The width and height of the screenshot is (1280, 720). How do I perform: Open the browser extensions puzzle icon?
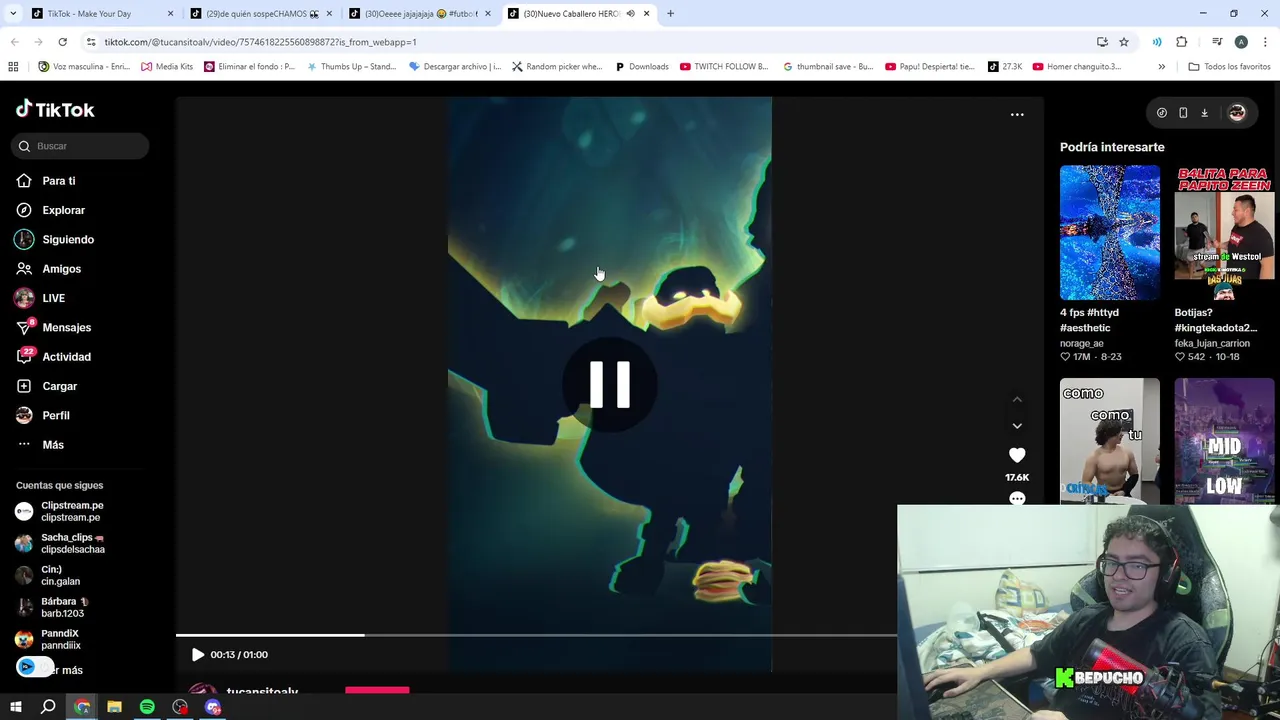click(x=1182, y=42)
